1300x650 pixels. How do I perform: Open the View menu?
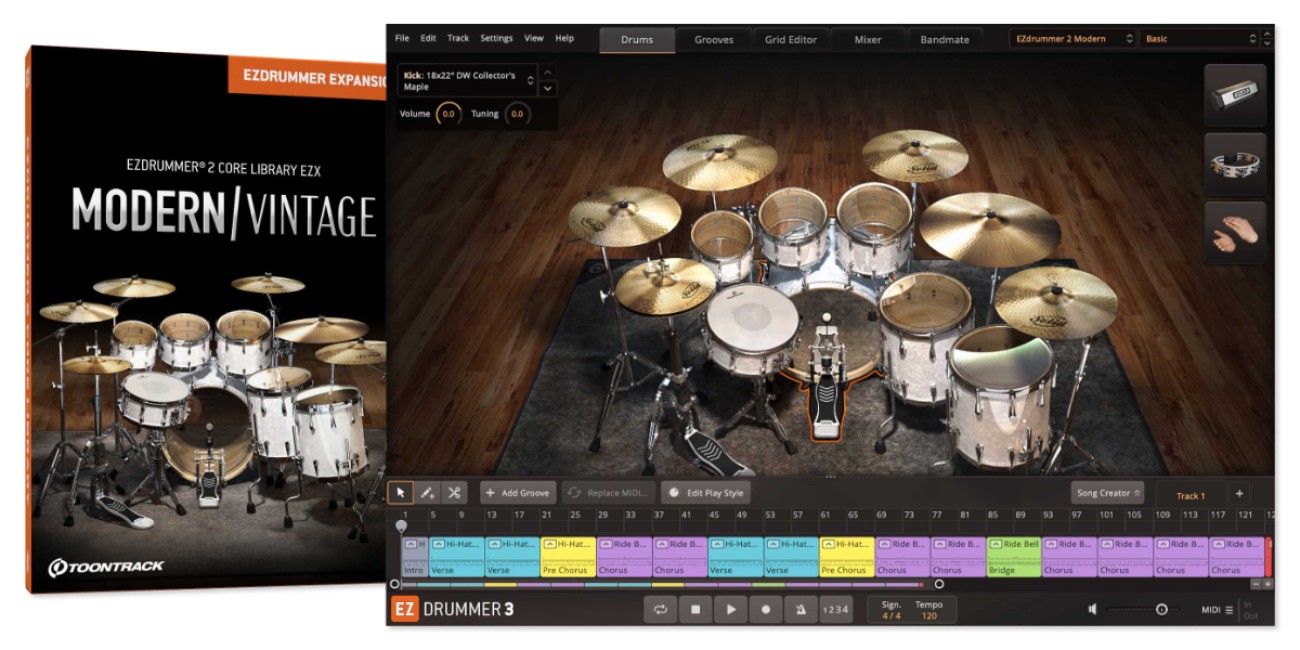pos(534,38)
